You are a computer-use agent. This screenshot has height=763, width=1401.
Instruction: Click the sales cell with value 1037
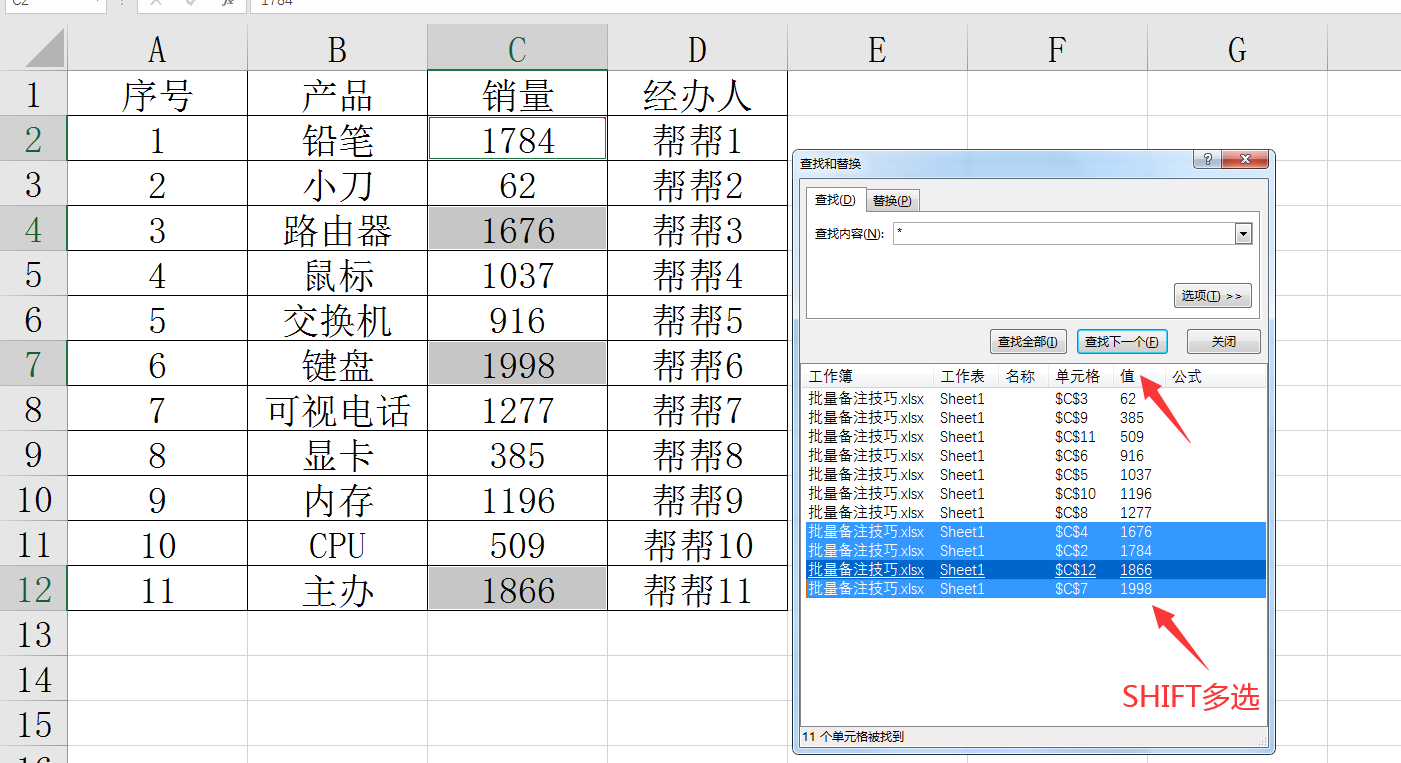[x=517, y=273]
